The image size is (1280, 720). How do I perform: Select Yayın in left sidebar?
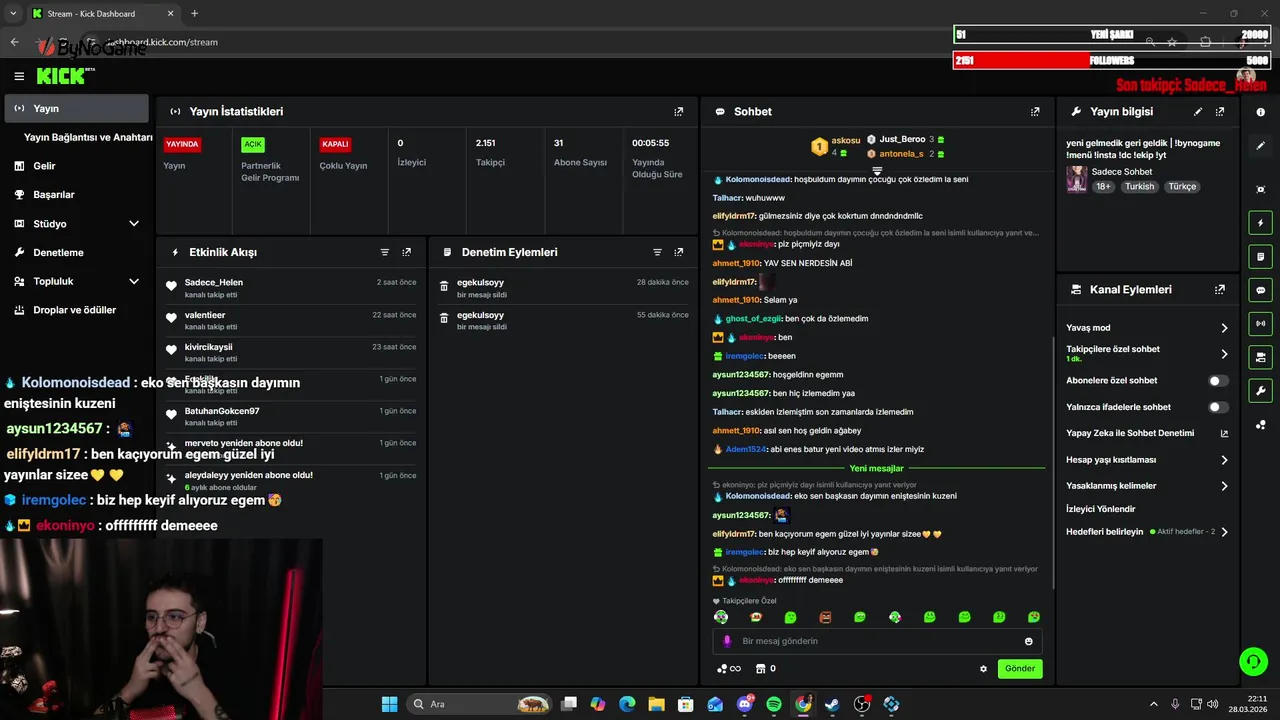76,108
